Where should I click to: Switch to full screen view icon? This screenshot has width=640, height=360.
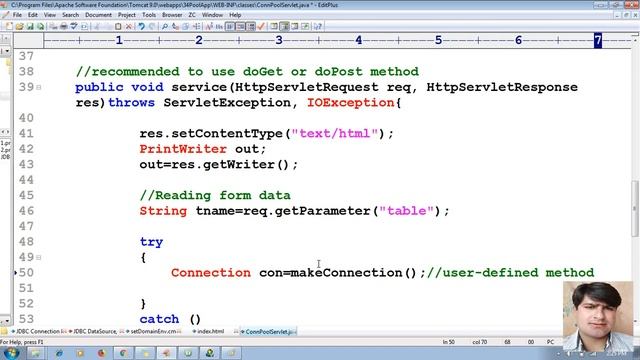(x=305, y=26)
